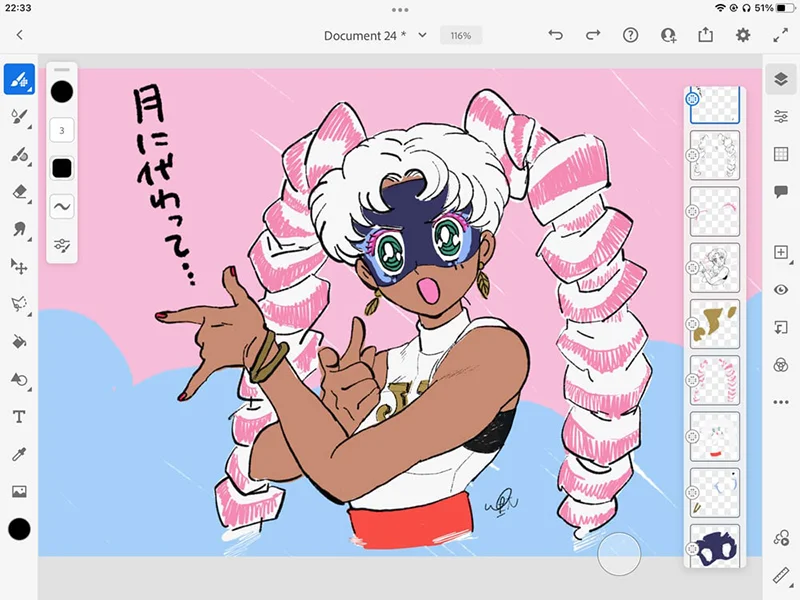800x600 pixels.
Task: Select the Text tool
Action: coord(19,417)
